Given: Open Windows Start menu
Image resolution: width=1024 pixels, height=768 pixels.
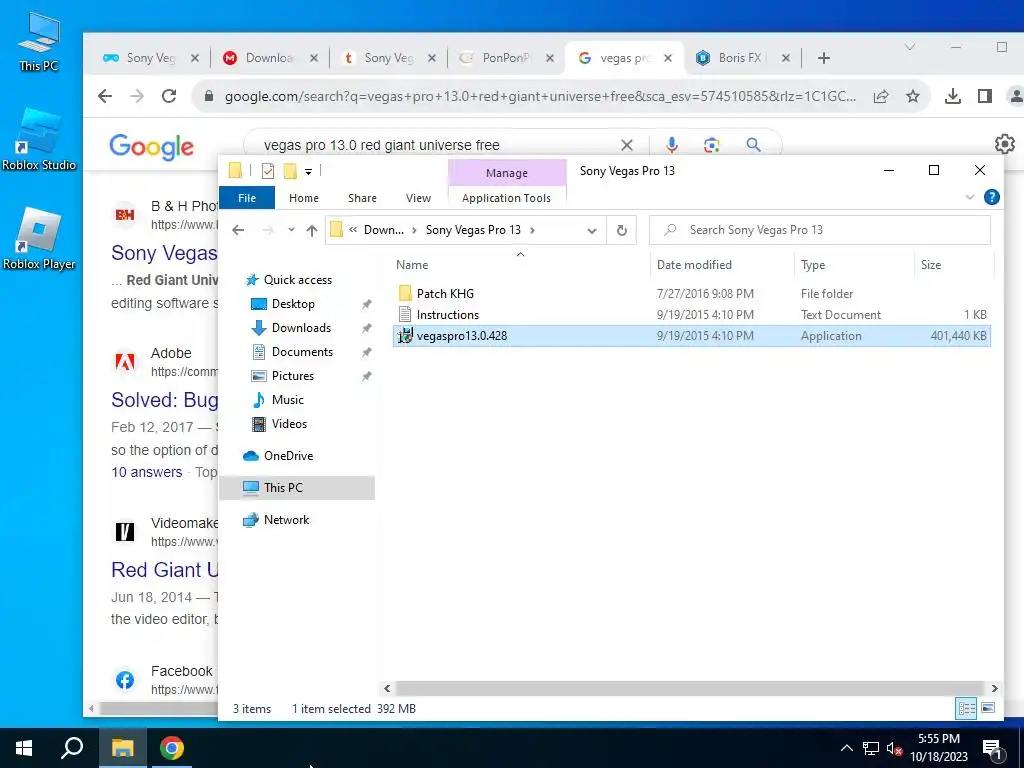Looking at the screenshot, I should [x=24, y=748].
